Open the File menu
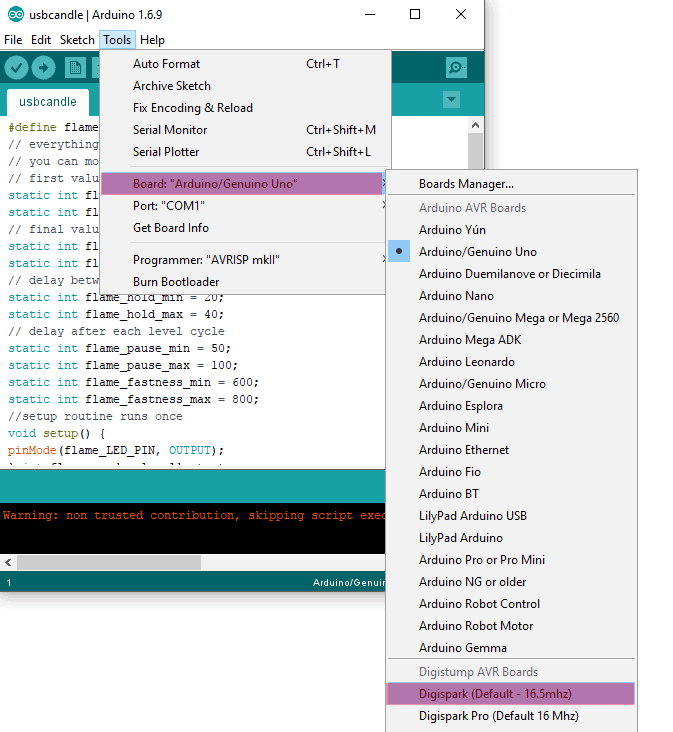 point(13,40)
